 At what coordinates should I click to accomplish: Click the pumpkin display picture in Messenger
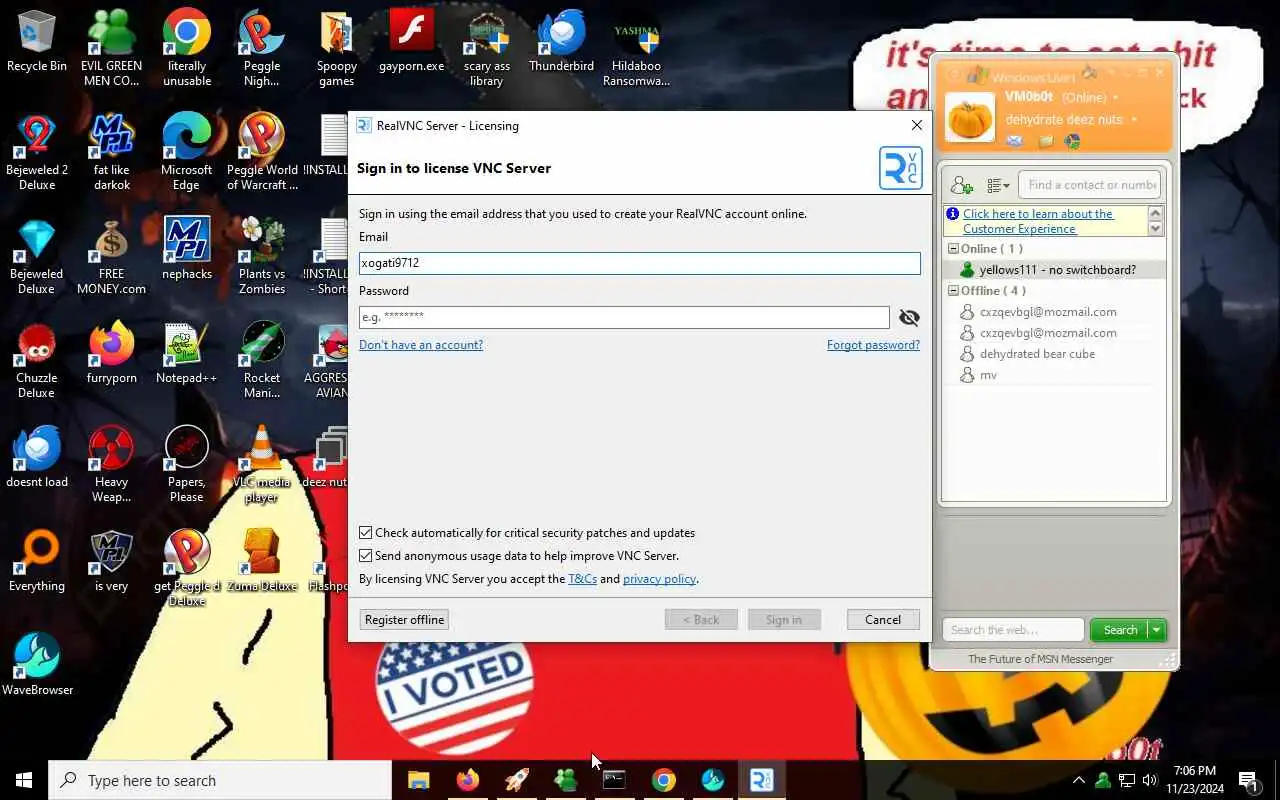pos(969,118)
